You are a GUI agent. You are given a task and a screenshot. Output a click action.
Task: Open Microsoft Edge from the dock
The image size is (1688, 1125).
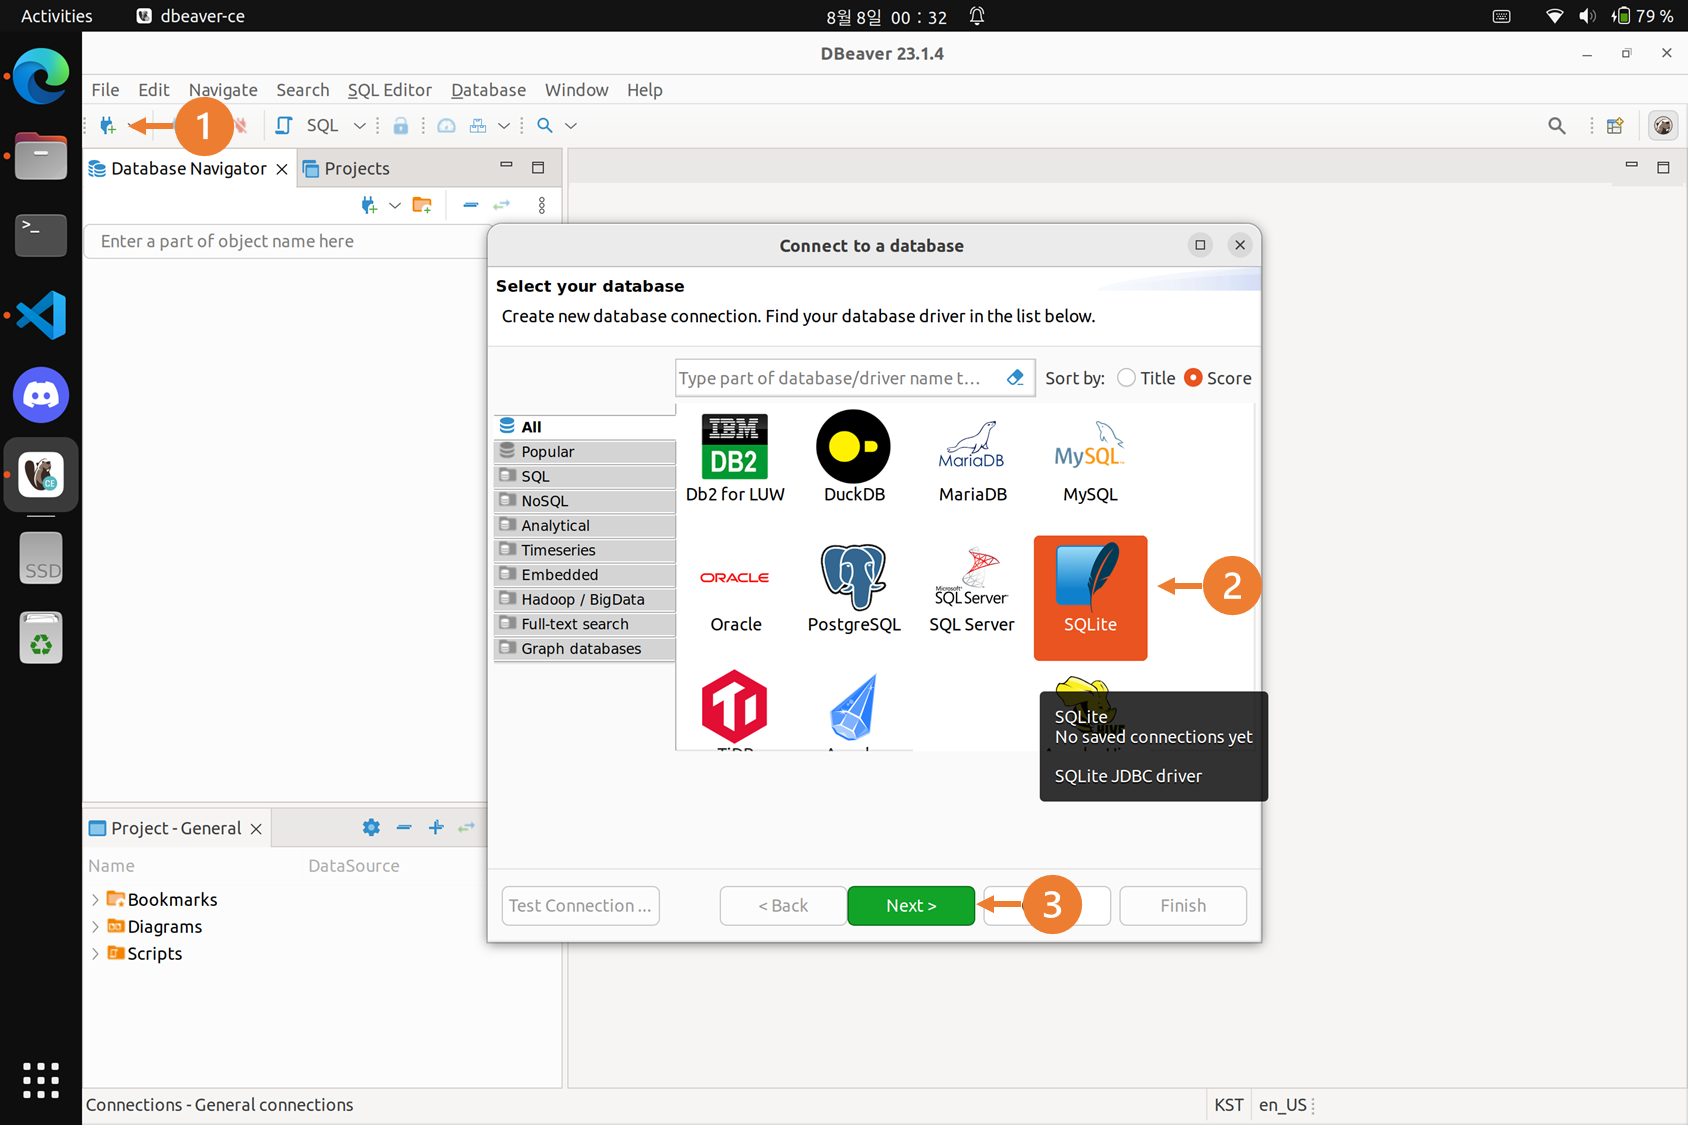(41, 76)
